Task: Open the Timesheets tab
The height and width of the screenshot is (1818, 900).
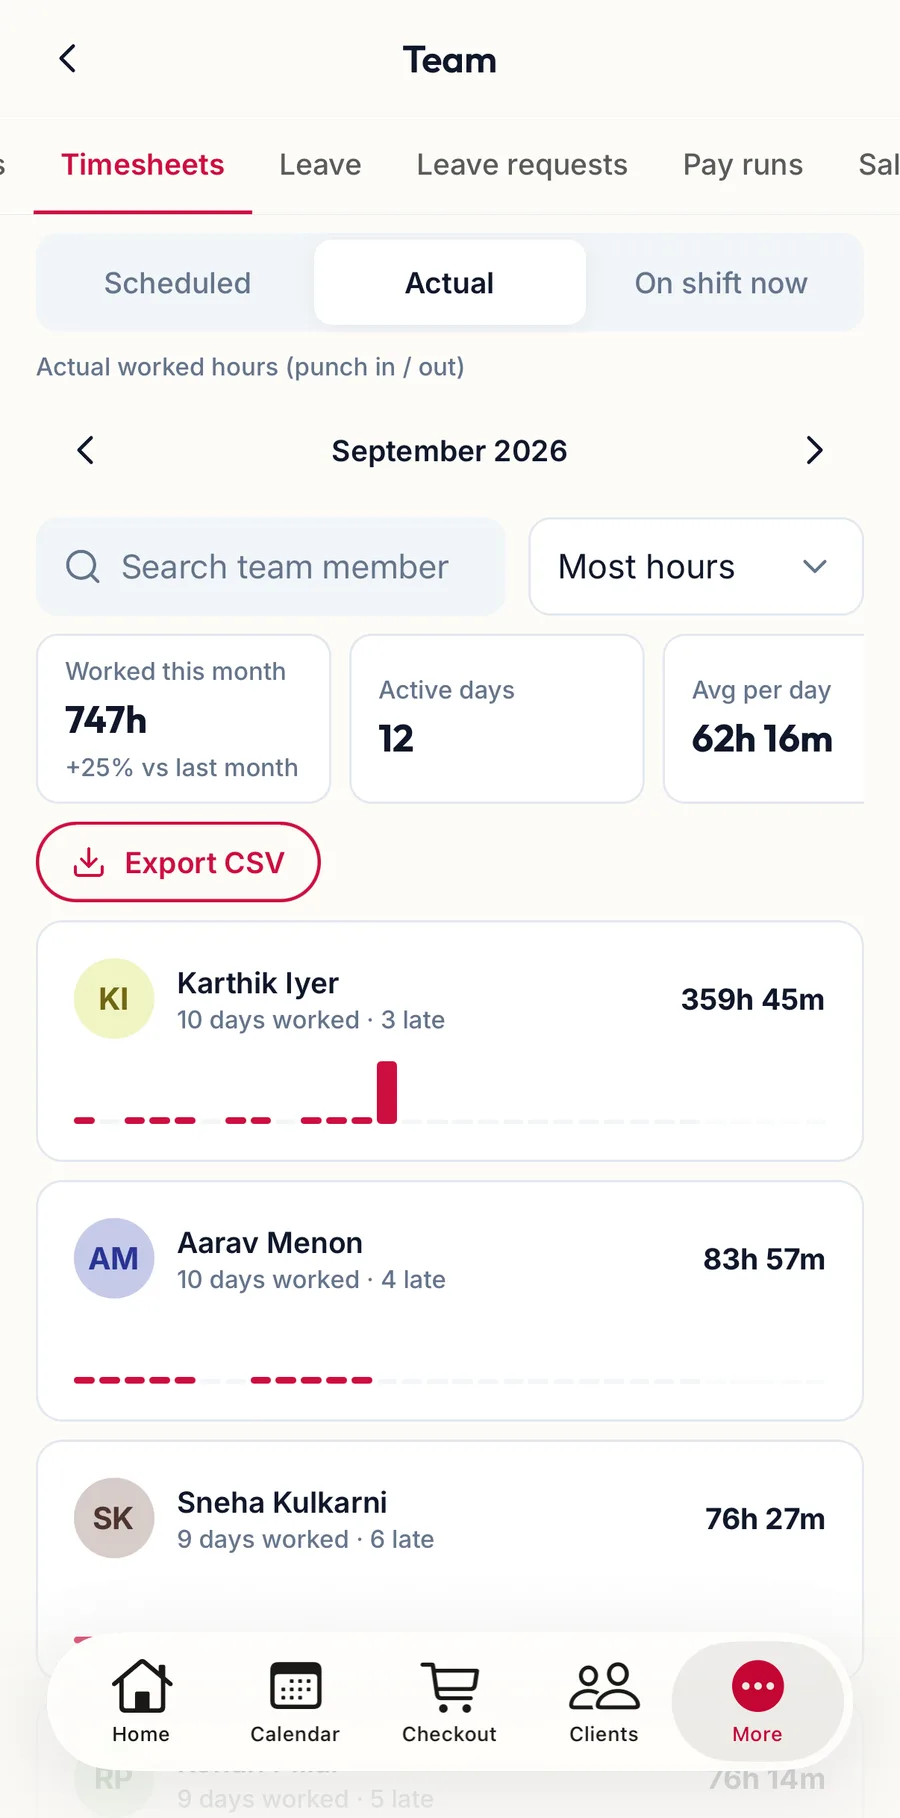Action: 143,165
